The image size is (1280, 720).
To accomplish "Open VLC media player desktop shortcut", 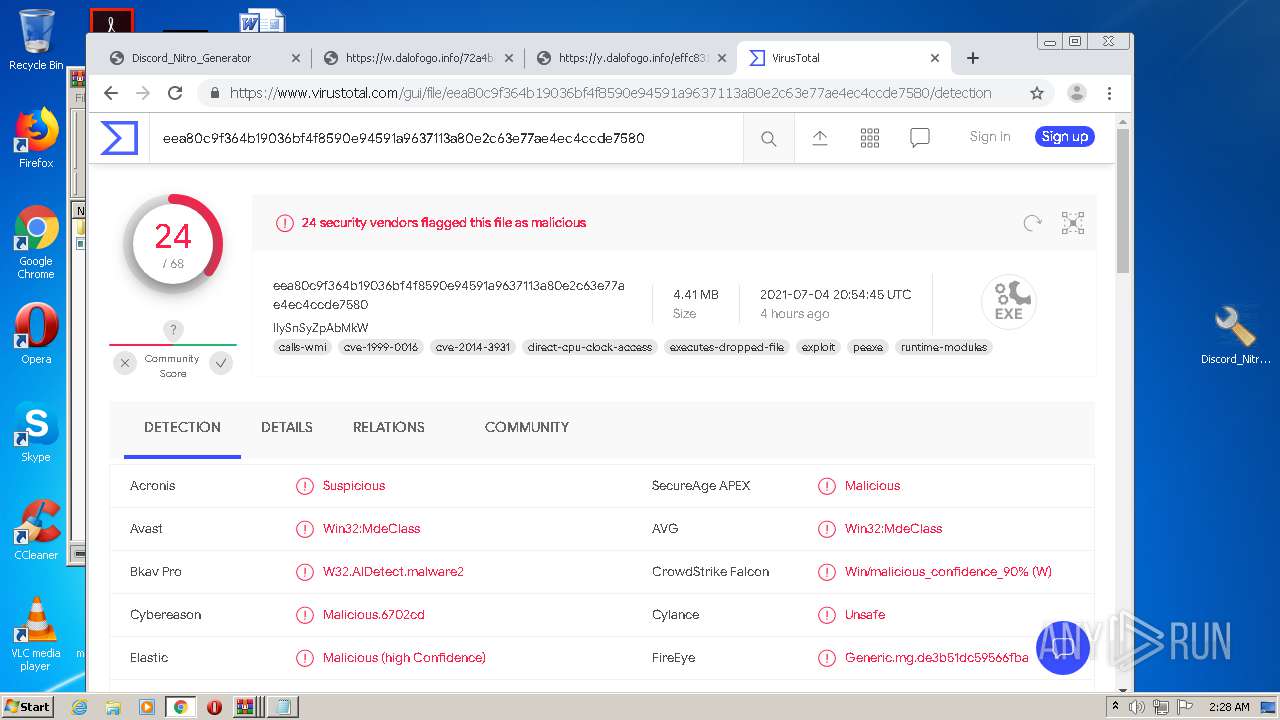I will pos(36,635).
